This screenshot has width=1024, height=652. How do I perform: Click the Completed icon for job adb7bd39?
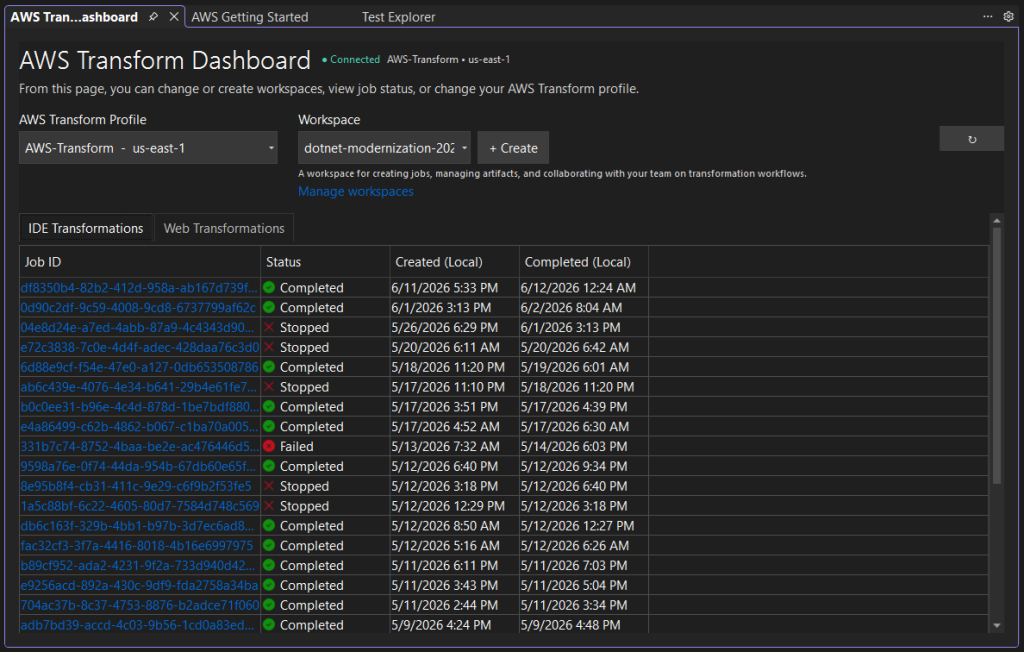coord(269,625)
